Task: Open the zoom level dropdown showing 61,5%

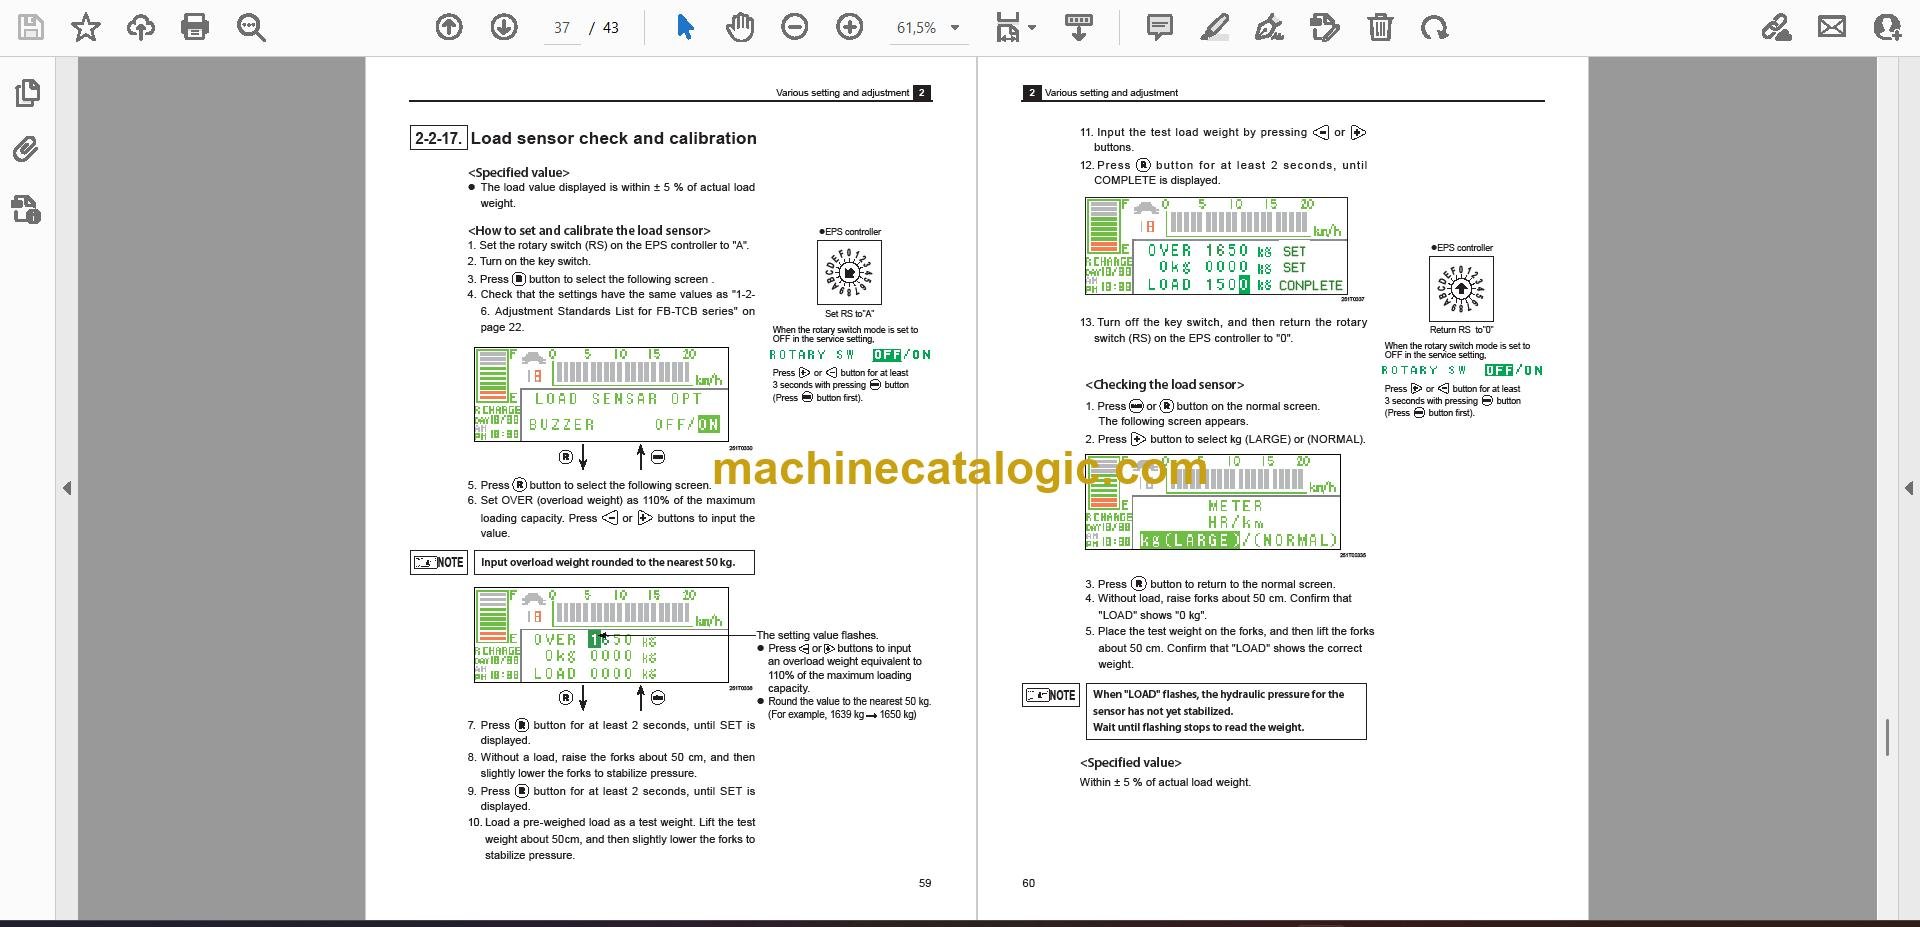Action: 928,28
